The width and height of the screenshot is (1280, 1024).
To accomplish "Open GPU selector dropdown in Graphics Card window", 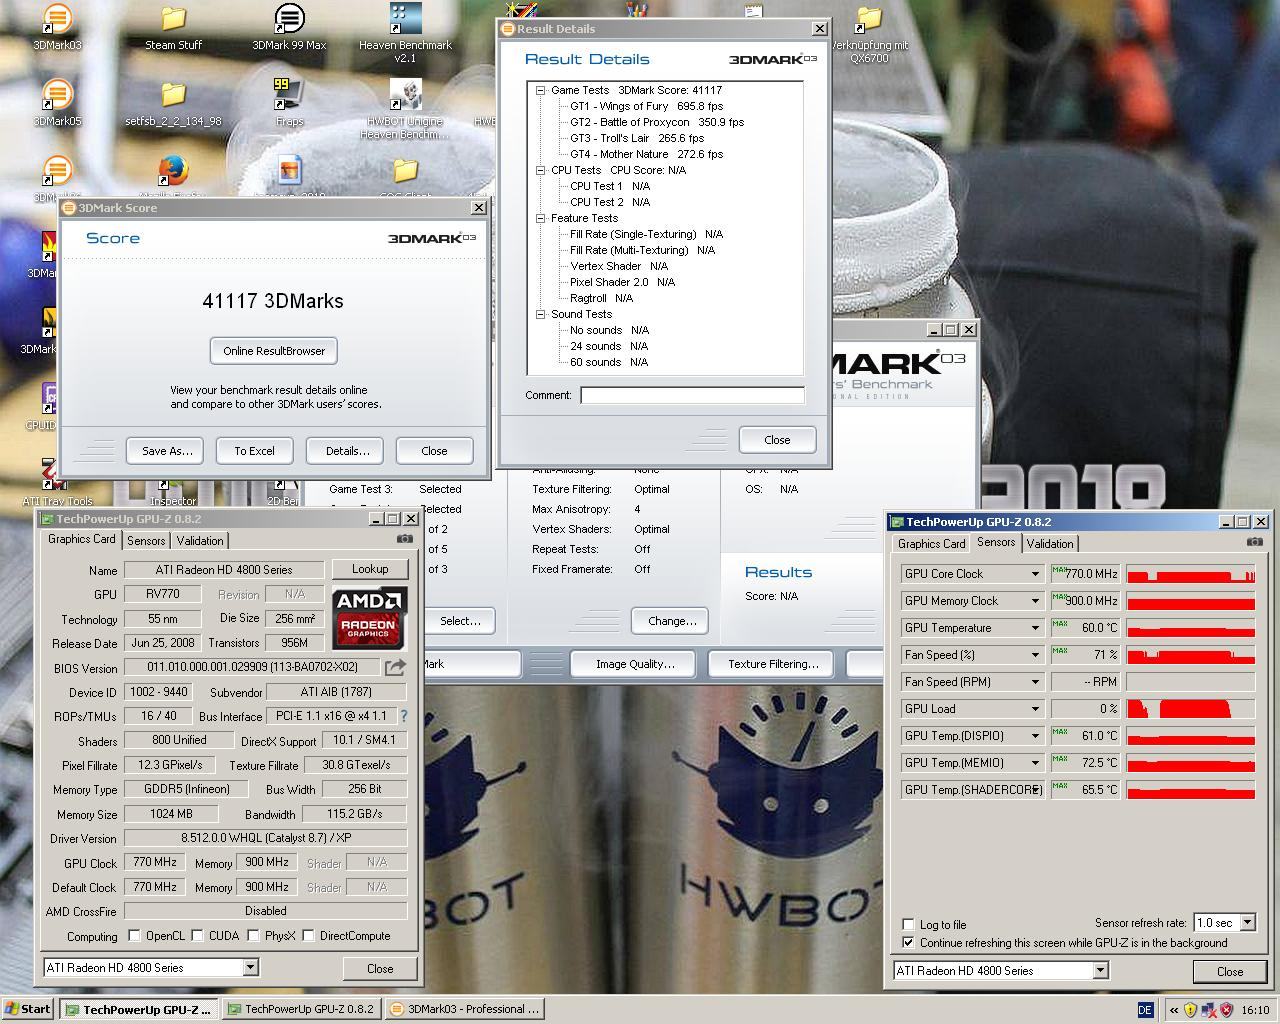I will [250, 968].
